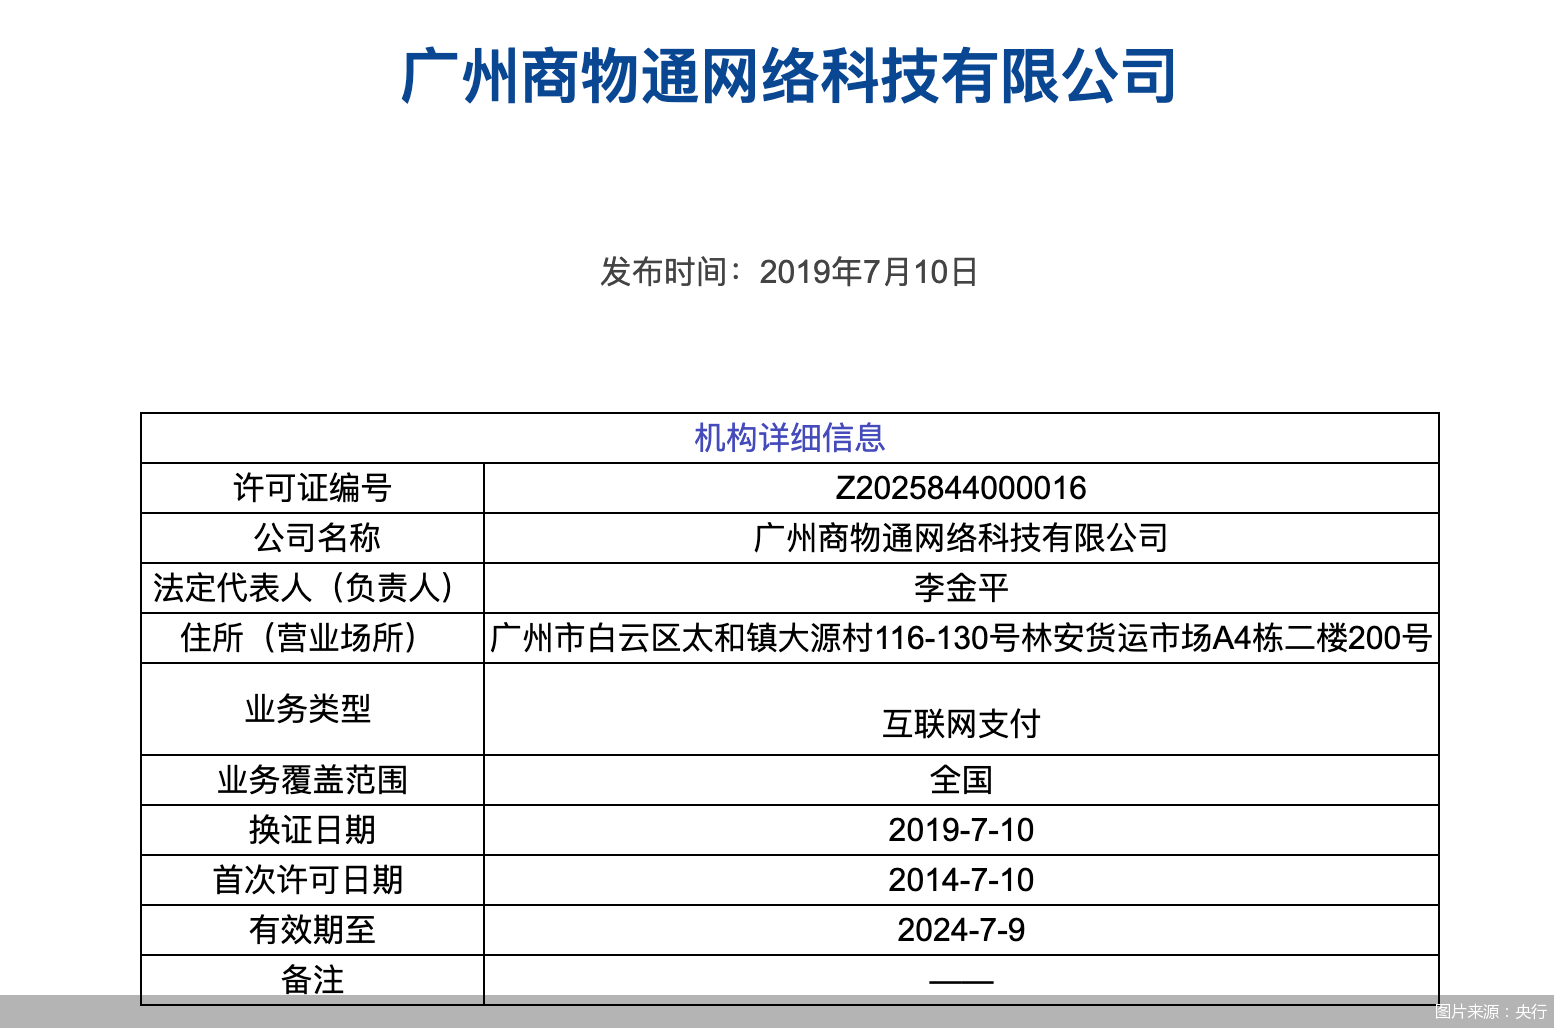Select the company name value in table

click(x=960, y=538)
